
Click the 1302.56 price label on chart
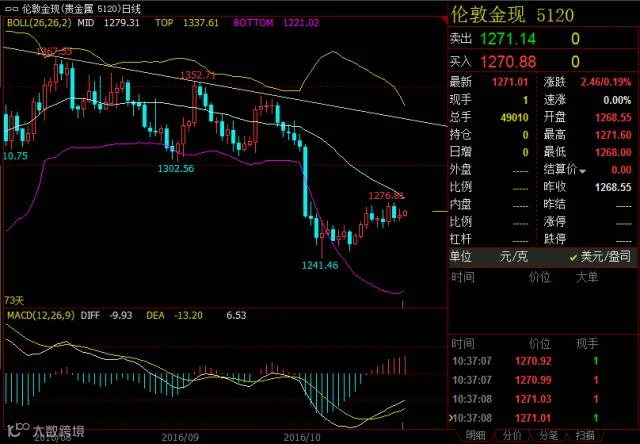(x=176, y=169)
